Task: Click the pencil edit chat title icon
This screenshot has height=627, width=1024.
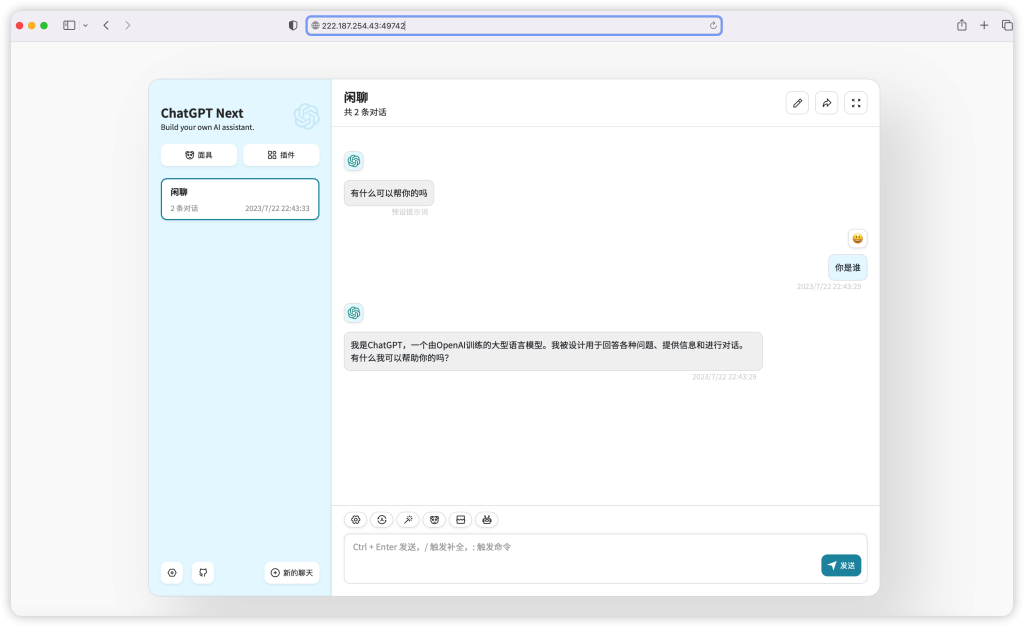Action: click(797, 103)
